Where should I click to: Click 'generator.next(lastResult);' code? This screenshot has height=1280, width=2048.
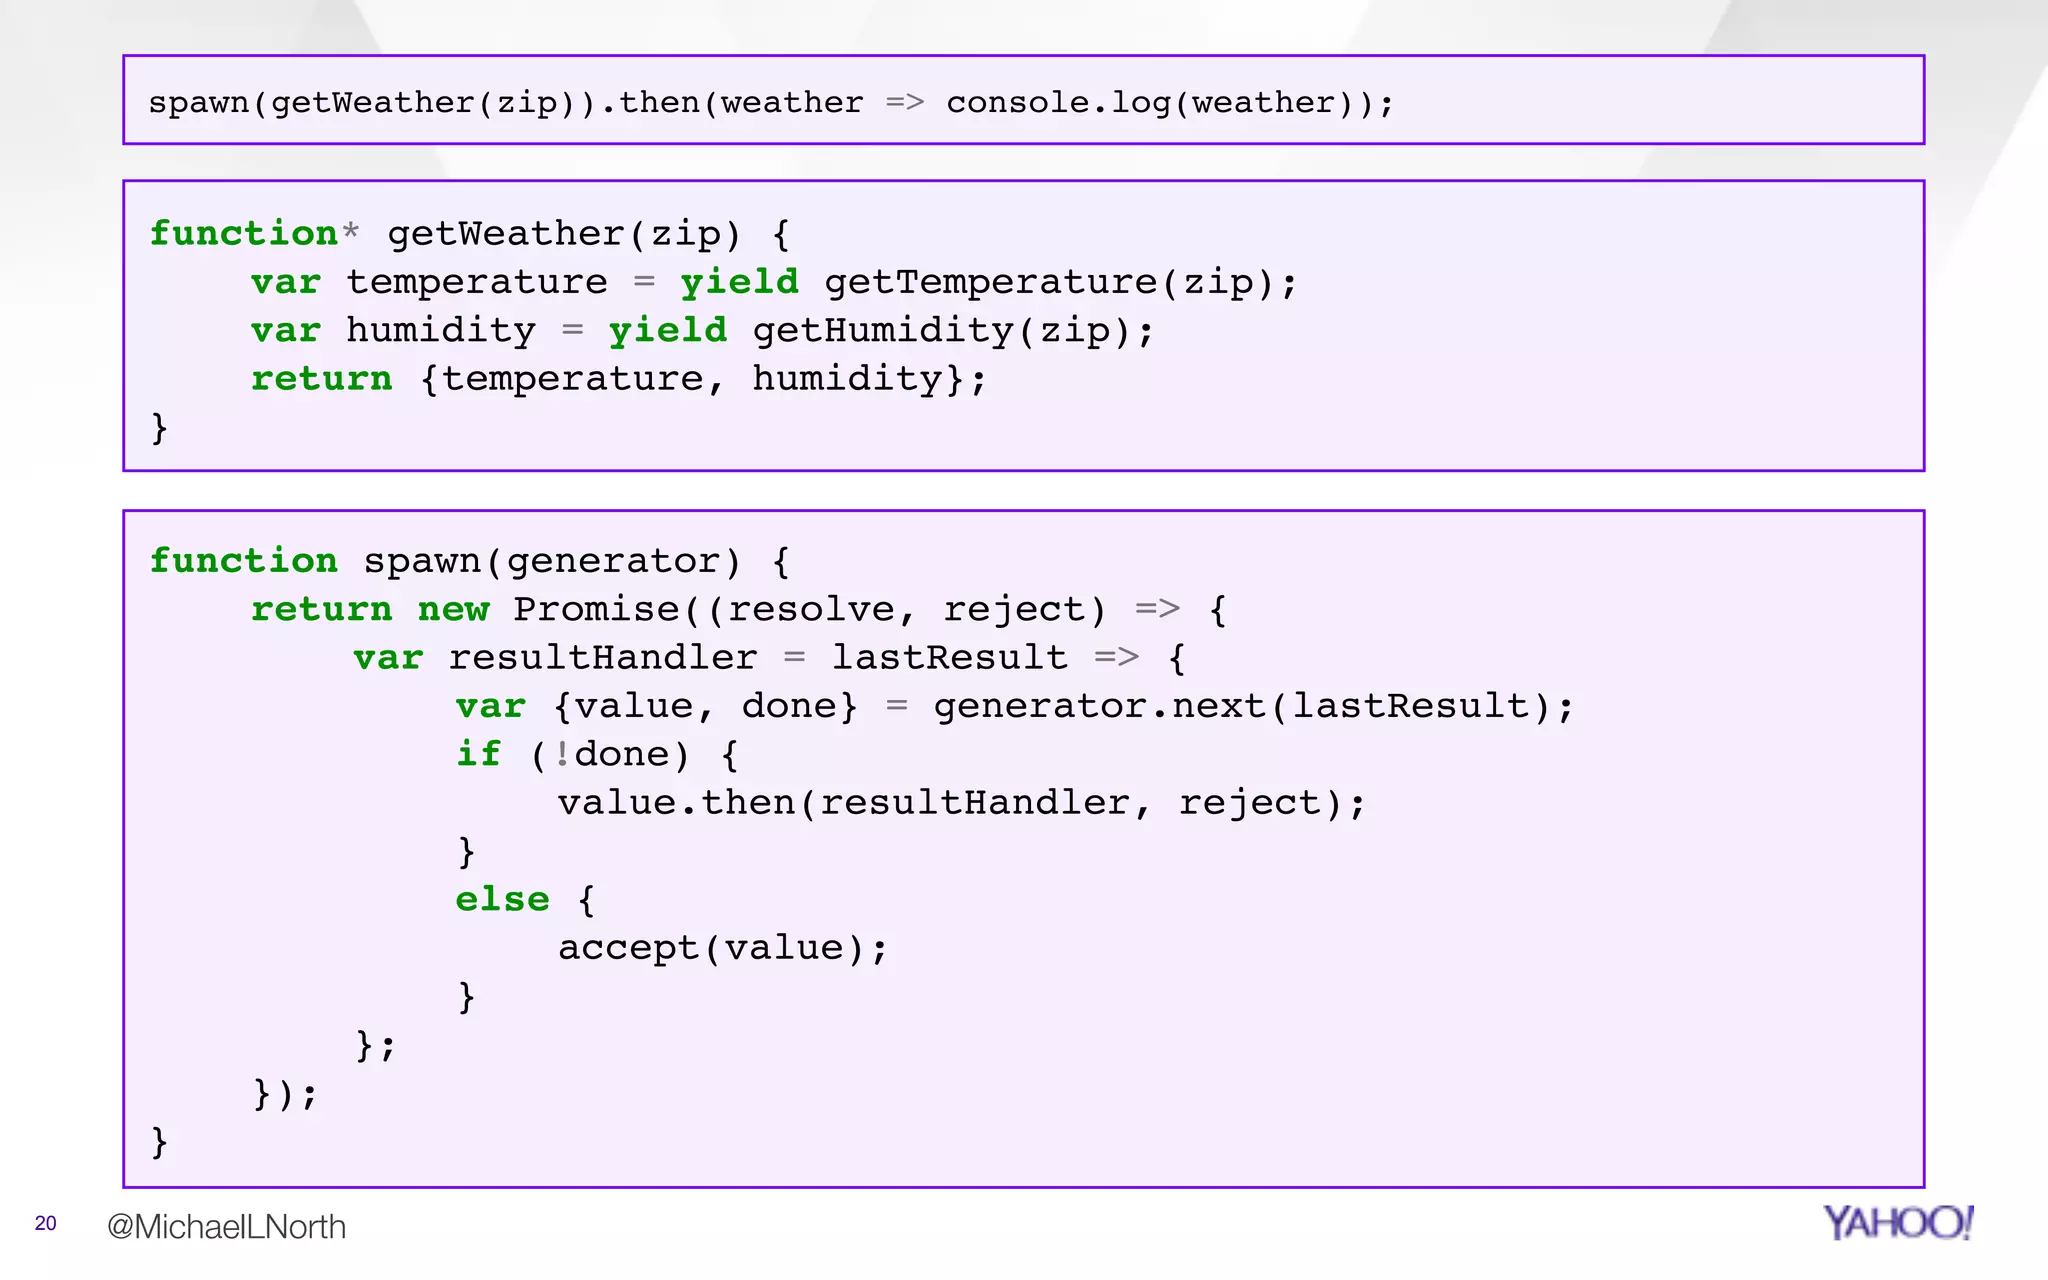click(x=1253, y=706)
